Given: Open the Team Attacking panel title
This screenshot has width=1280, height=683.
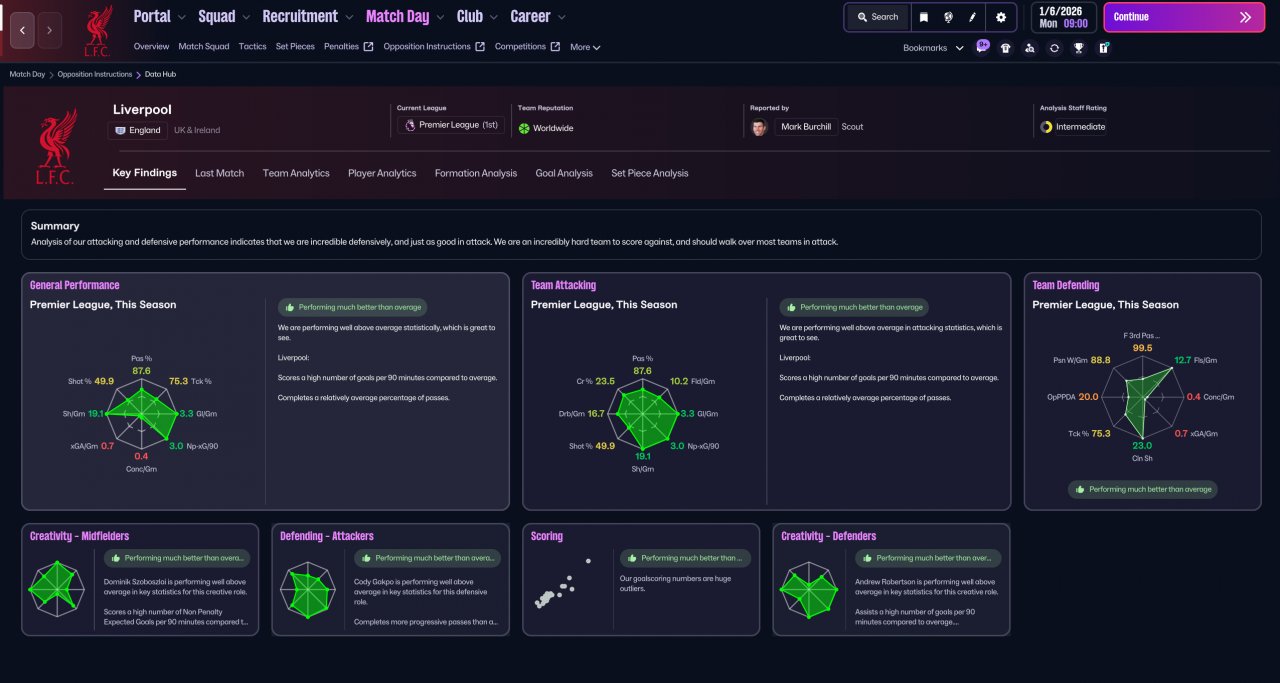Looking at the screenshot, I should [x=563, y=285].
